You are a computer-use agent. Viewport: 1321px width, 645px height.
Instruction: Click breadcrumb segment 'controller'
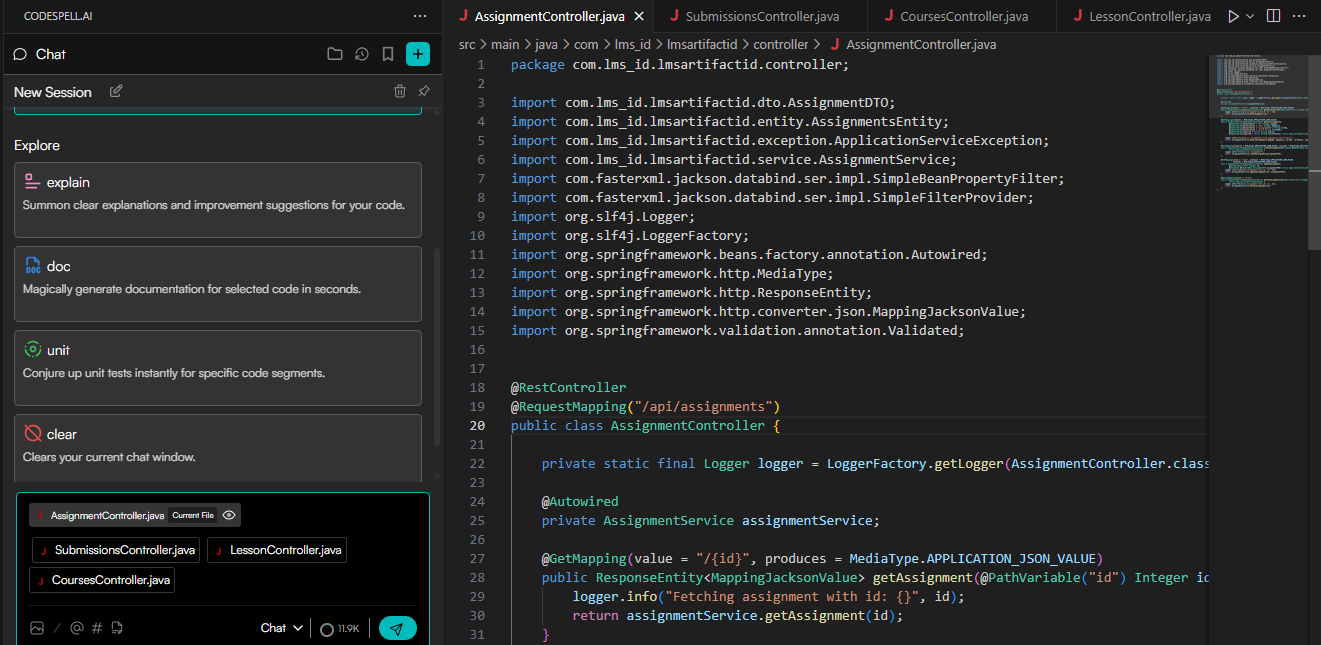point(781,44)
